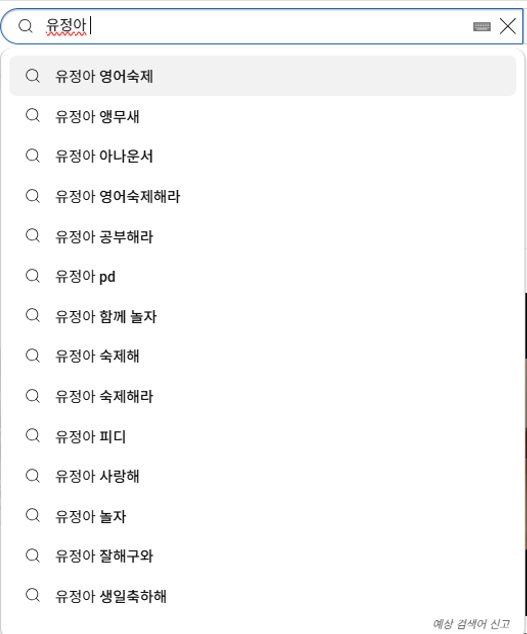Click the magnifier icon inside search field
Screen dimensions: 527x634
pyautogui.click(x=25, y=26)
